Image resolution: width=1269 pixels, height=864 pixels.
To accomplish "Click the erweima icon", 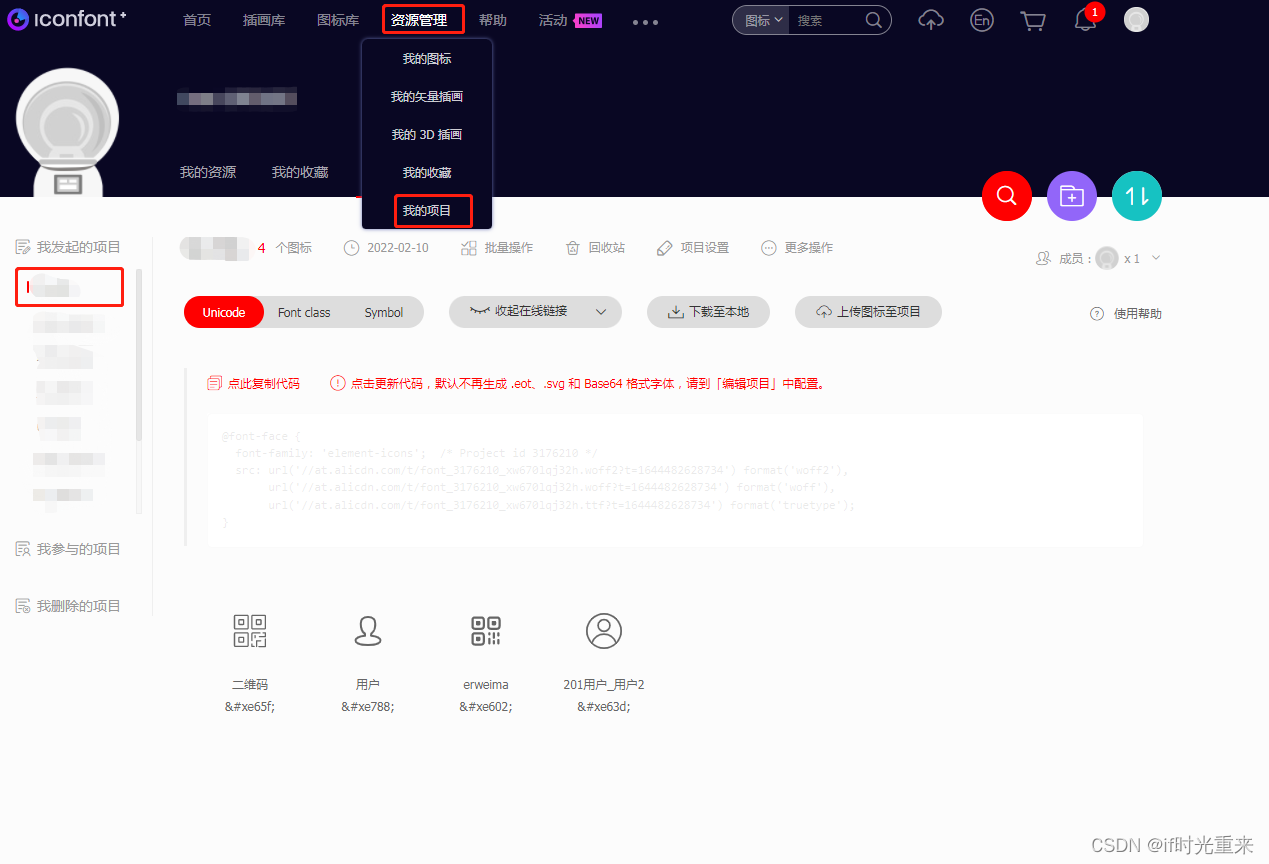I will tap(486, 631).
